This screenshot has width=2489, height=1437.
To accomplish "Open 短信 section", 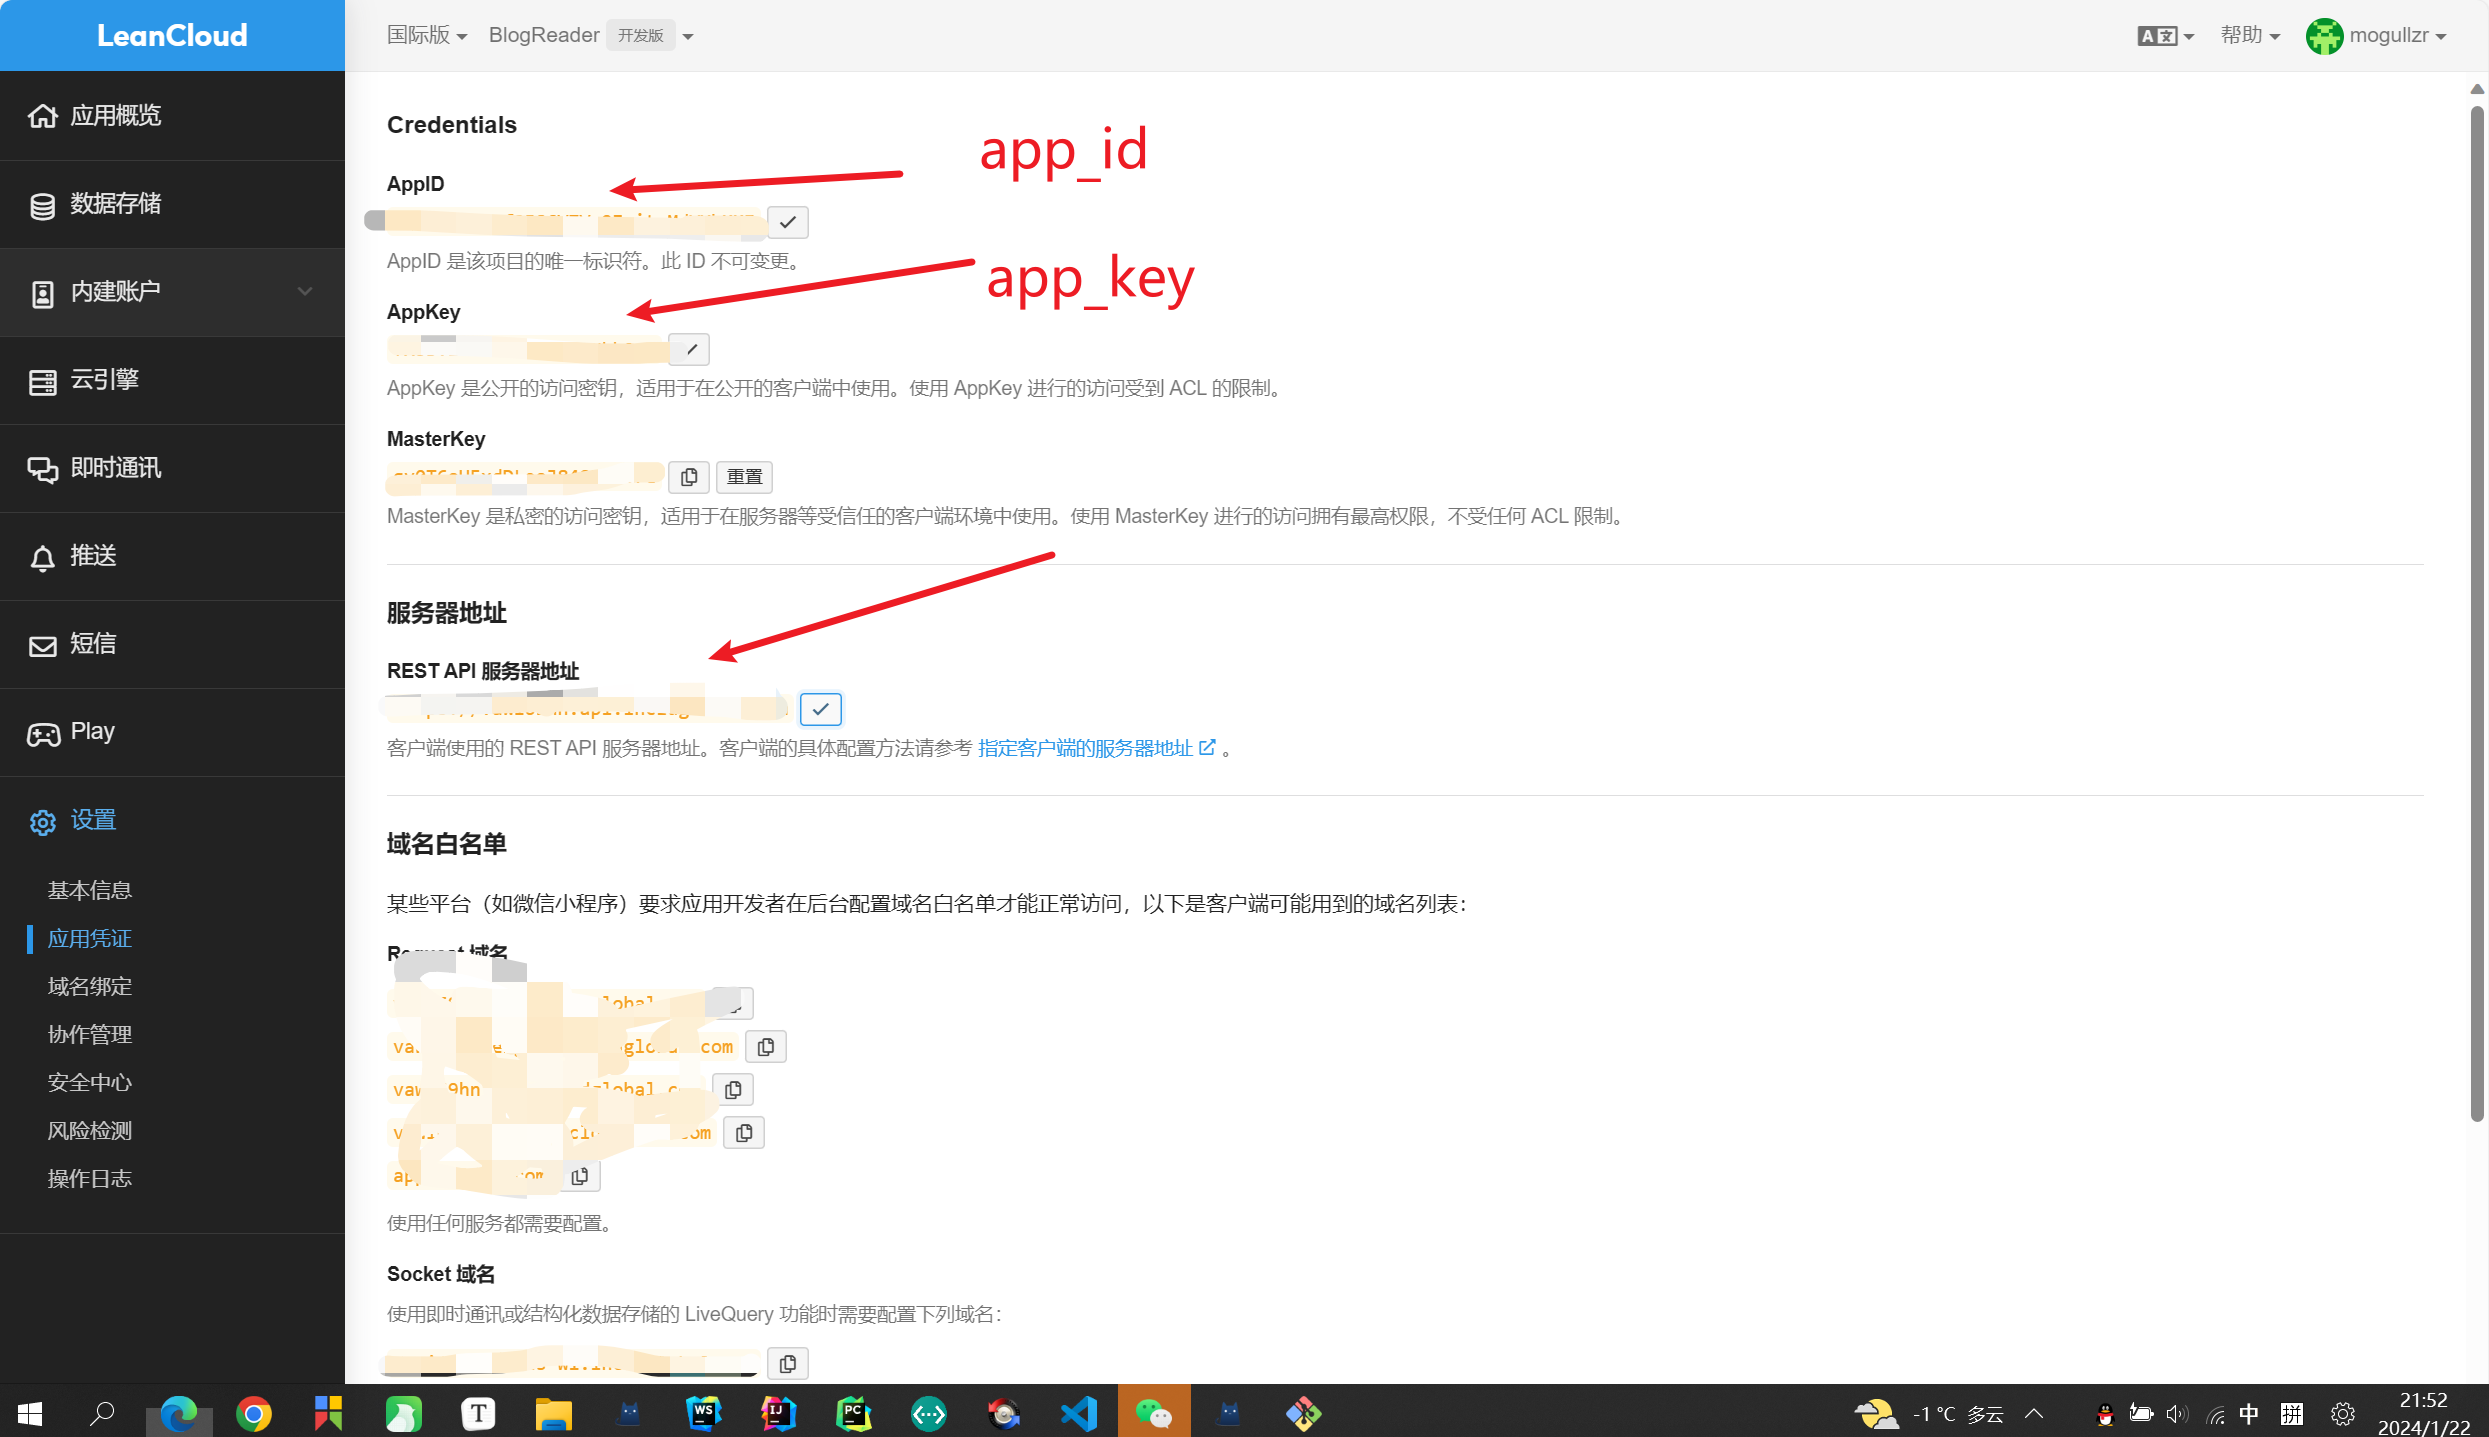I will [x=172, y=644].
